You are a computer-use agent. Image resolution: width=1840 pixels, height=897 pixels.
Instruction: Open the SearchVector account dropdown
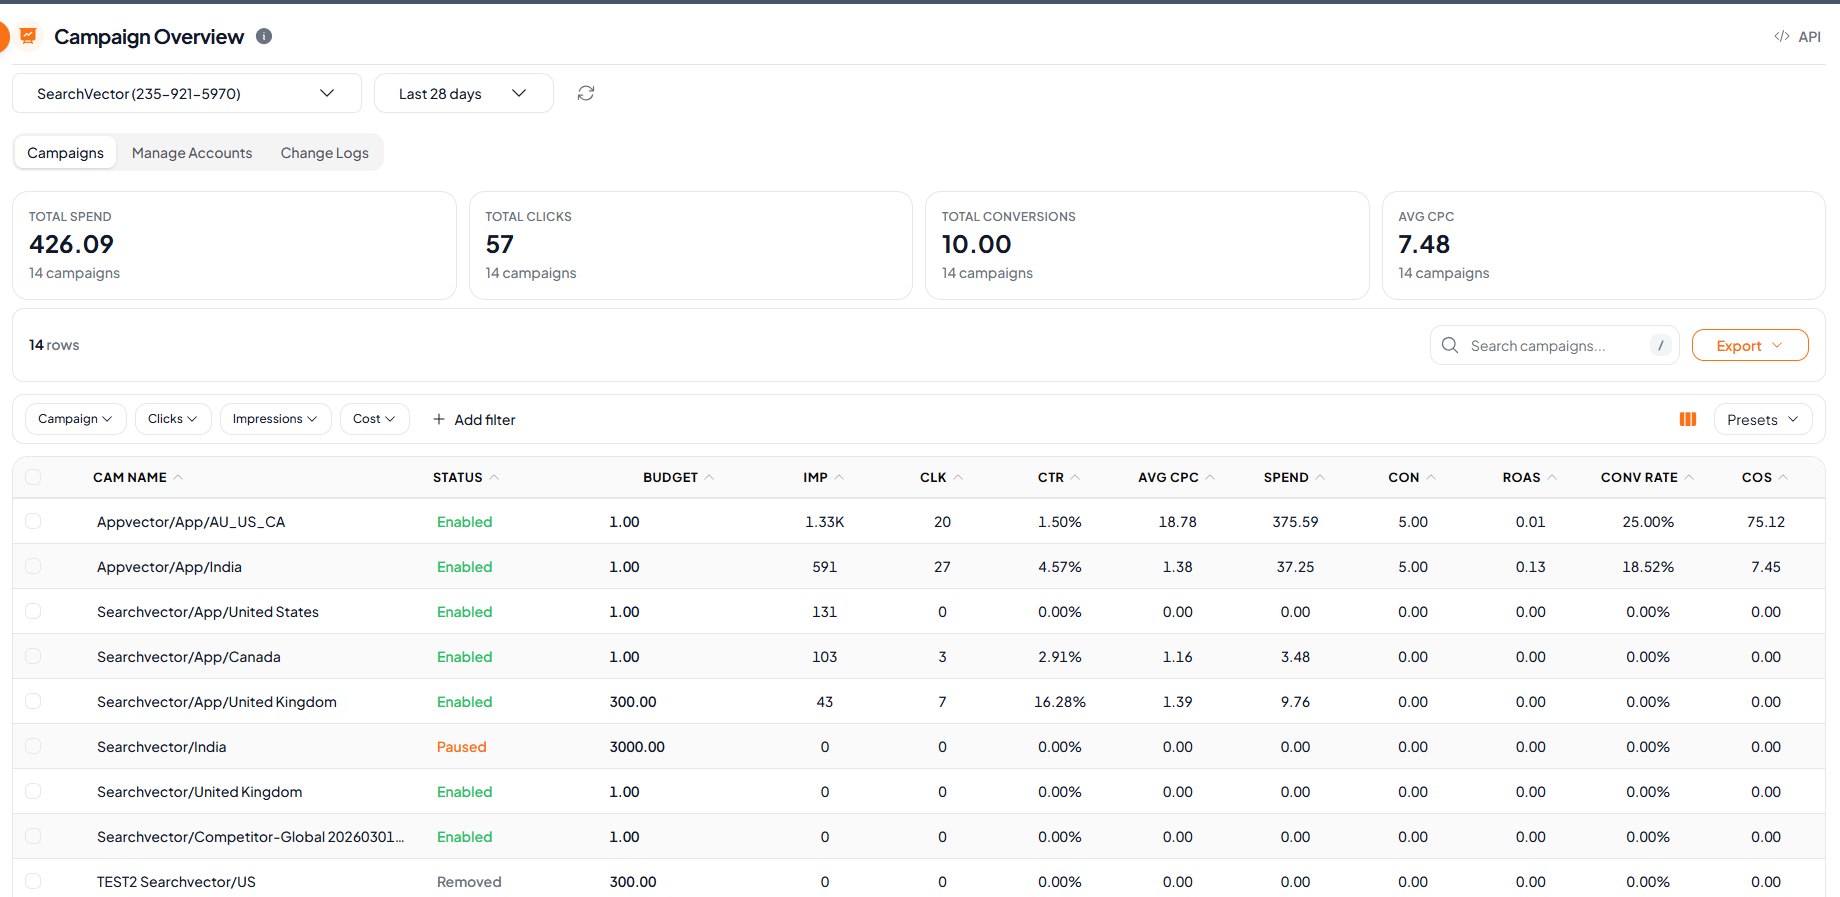pyautogui.click(x=187, y=93)
